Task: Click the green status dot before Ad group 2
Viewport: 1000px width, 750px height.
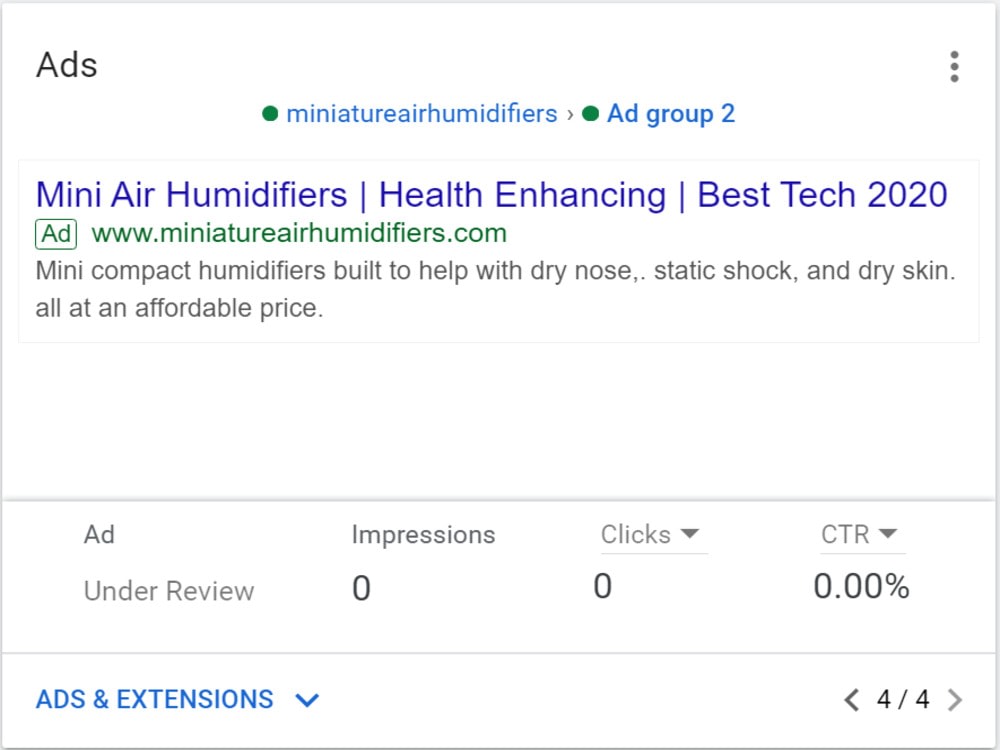Action: (x=591, y=114)
